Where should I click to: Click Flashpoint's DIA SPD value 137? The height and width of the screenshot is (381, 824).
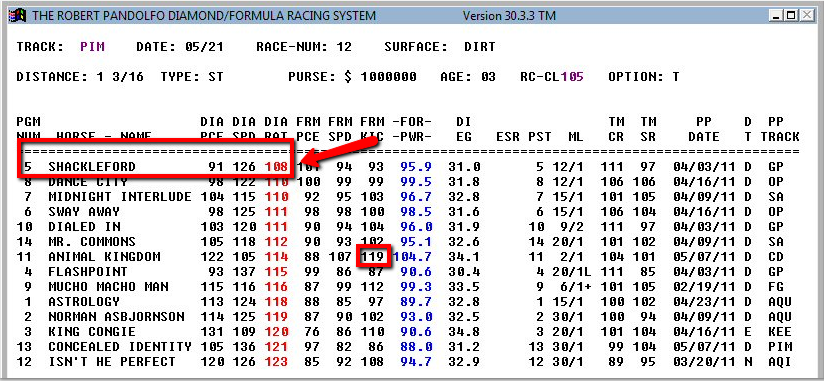(x=244, y=272)
